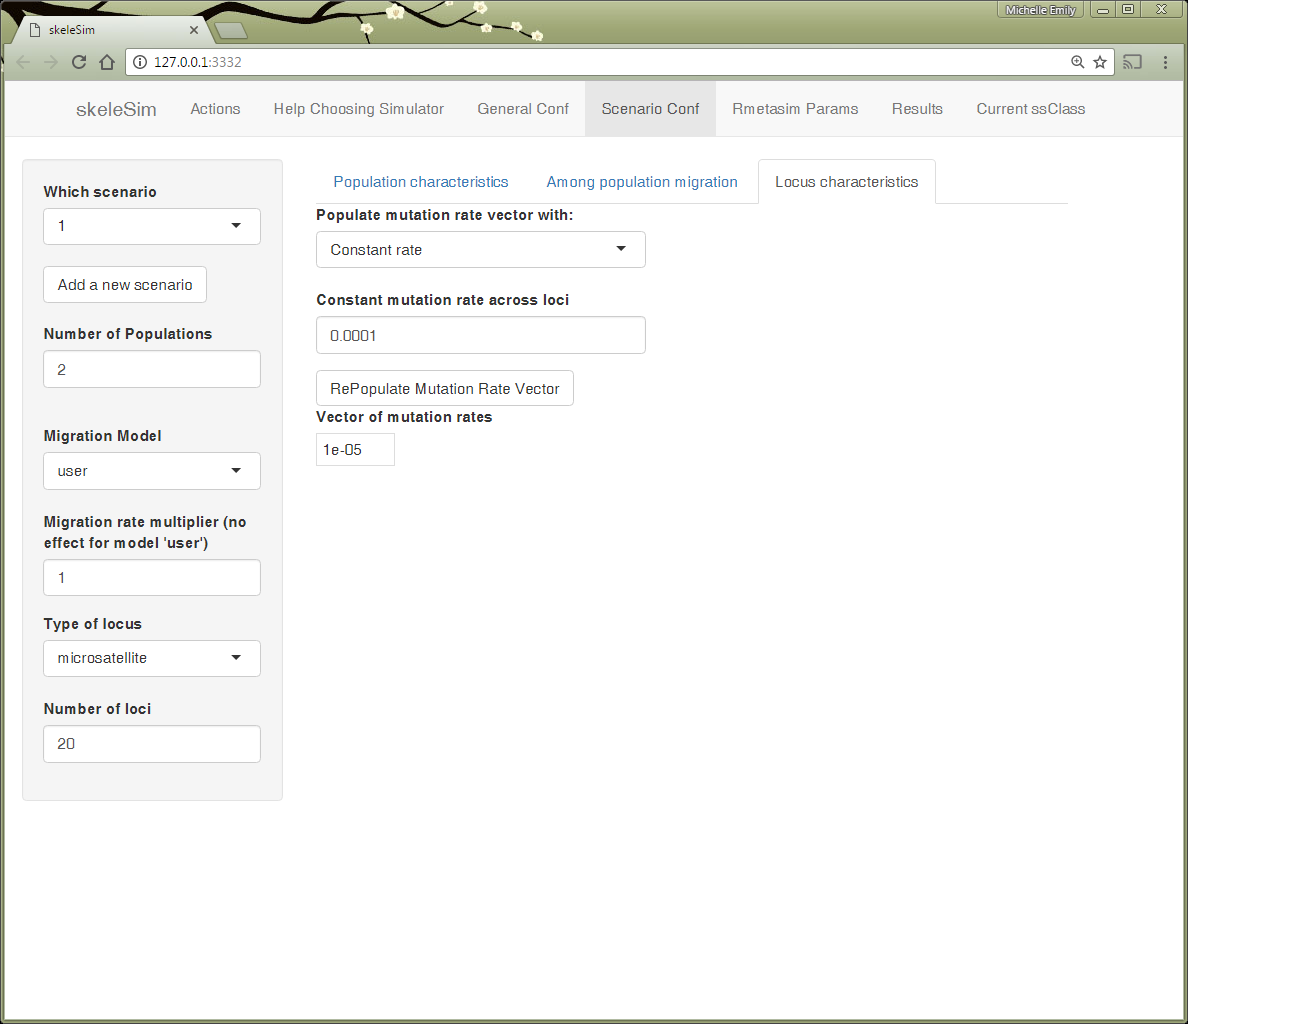Maximize the browser window
Viewport: 1291px width, 1024px height.
(1128, 10)
